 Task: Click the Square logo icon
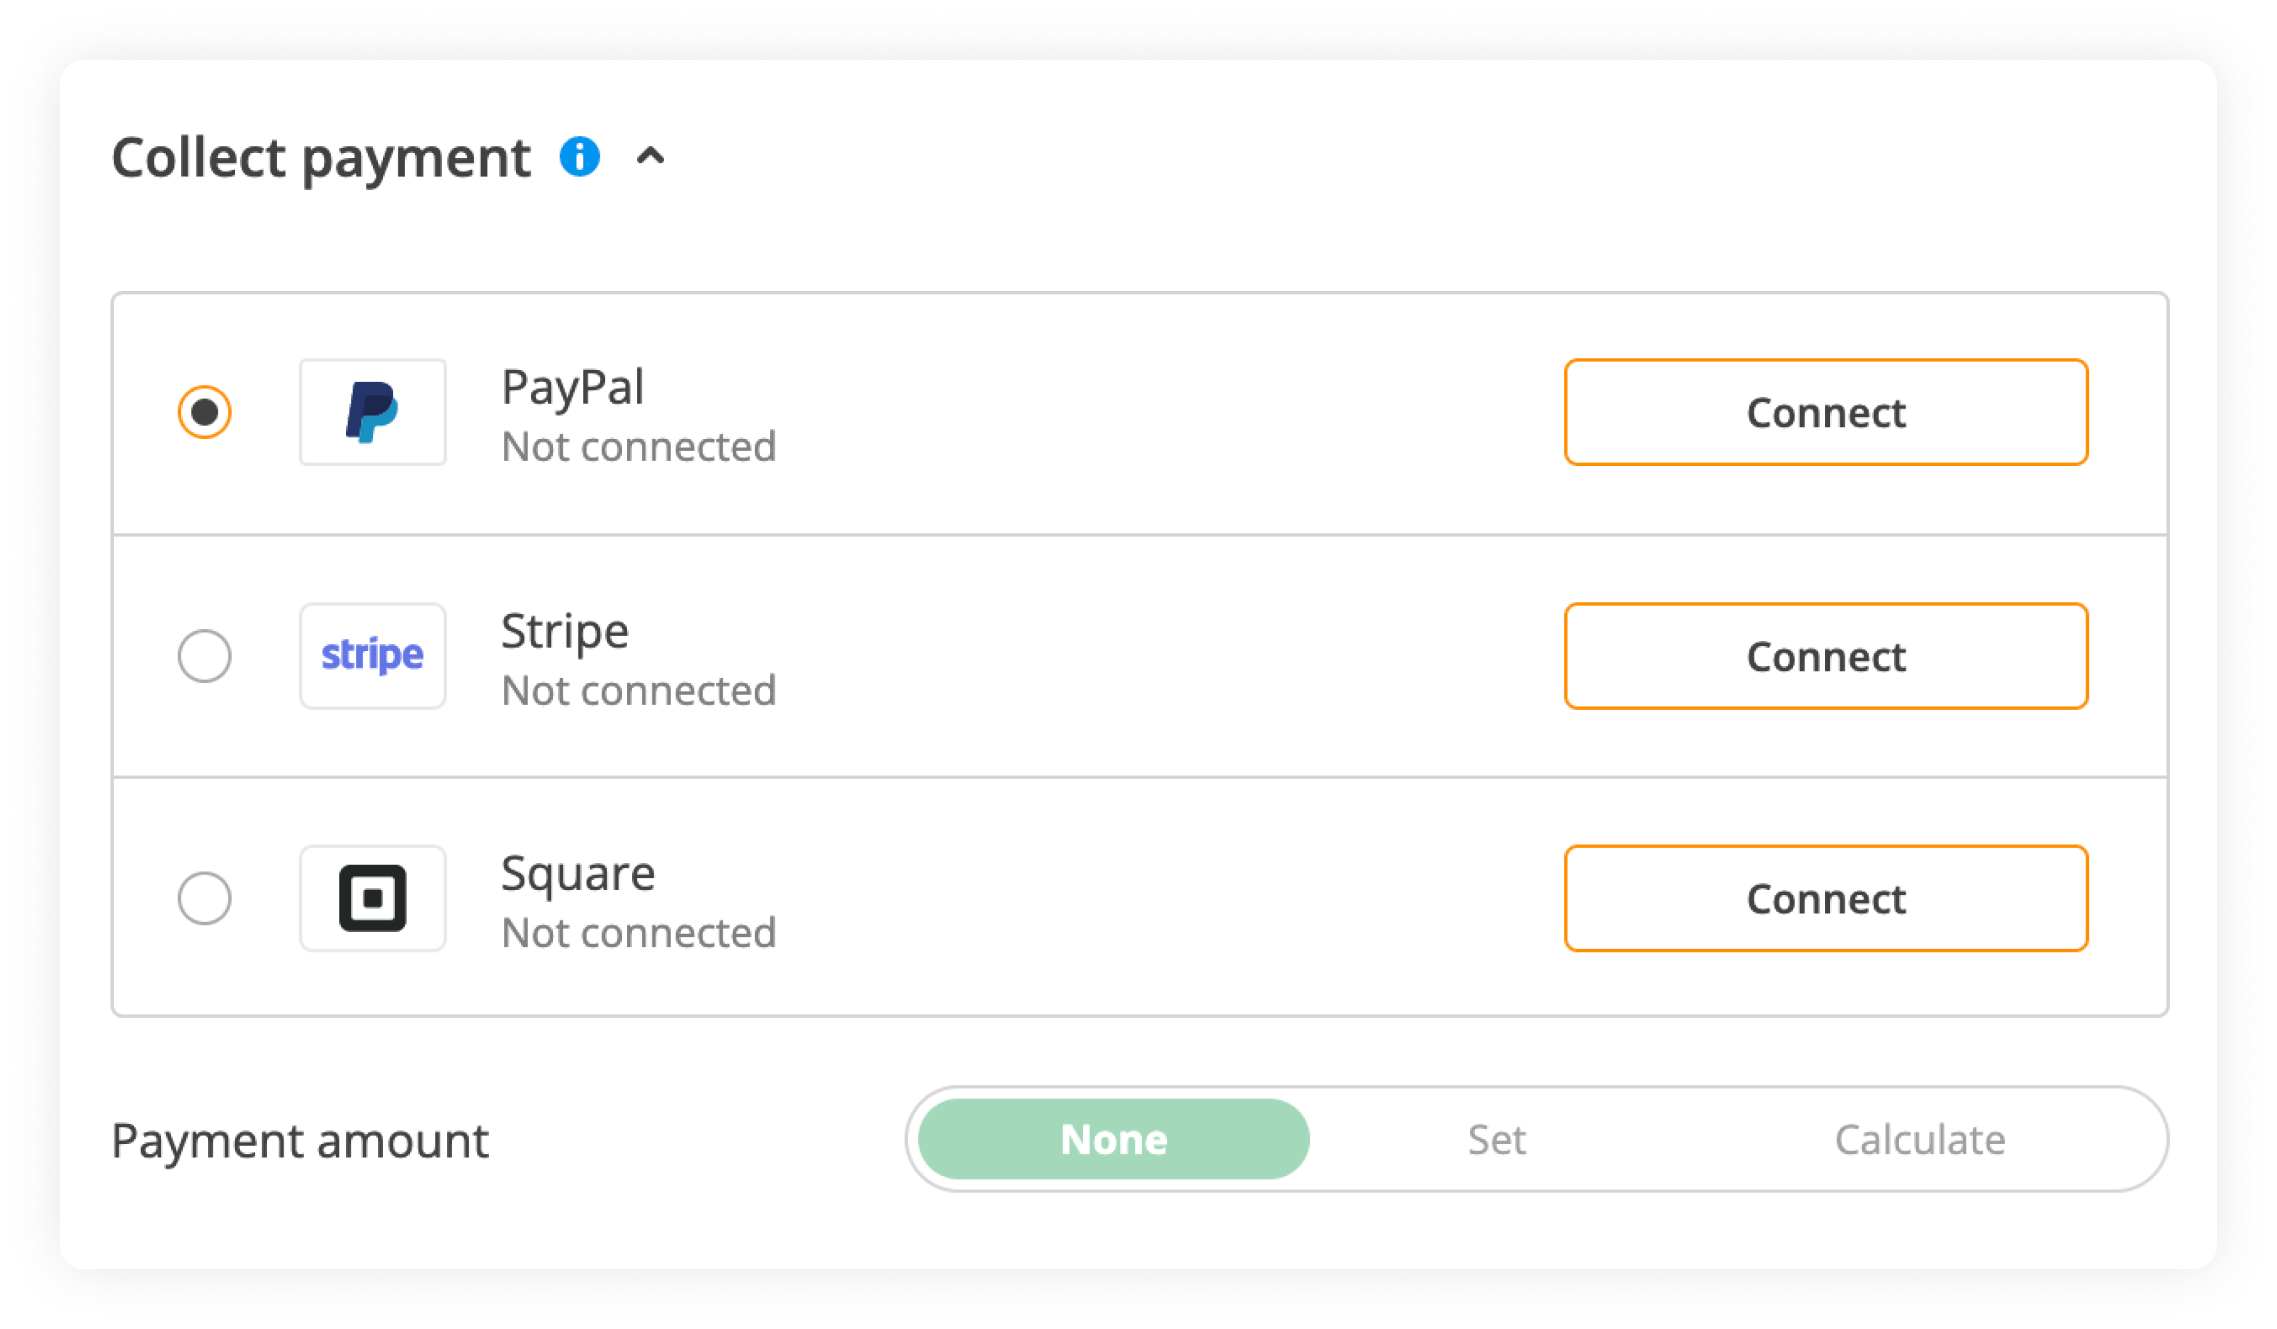[371, 898]
